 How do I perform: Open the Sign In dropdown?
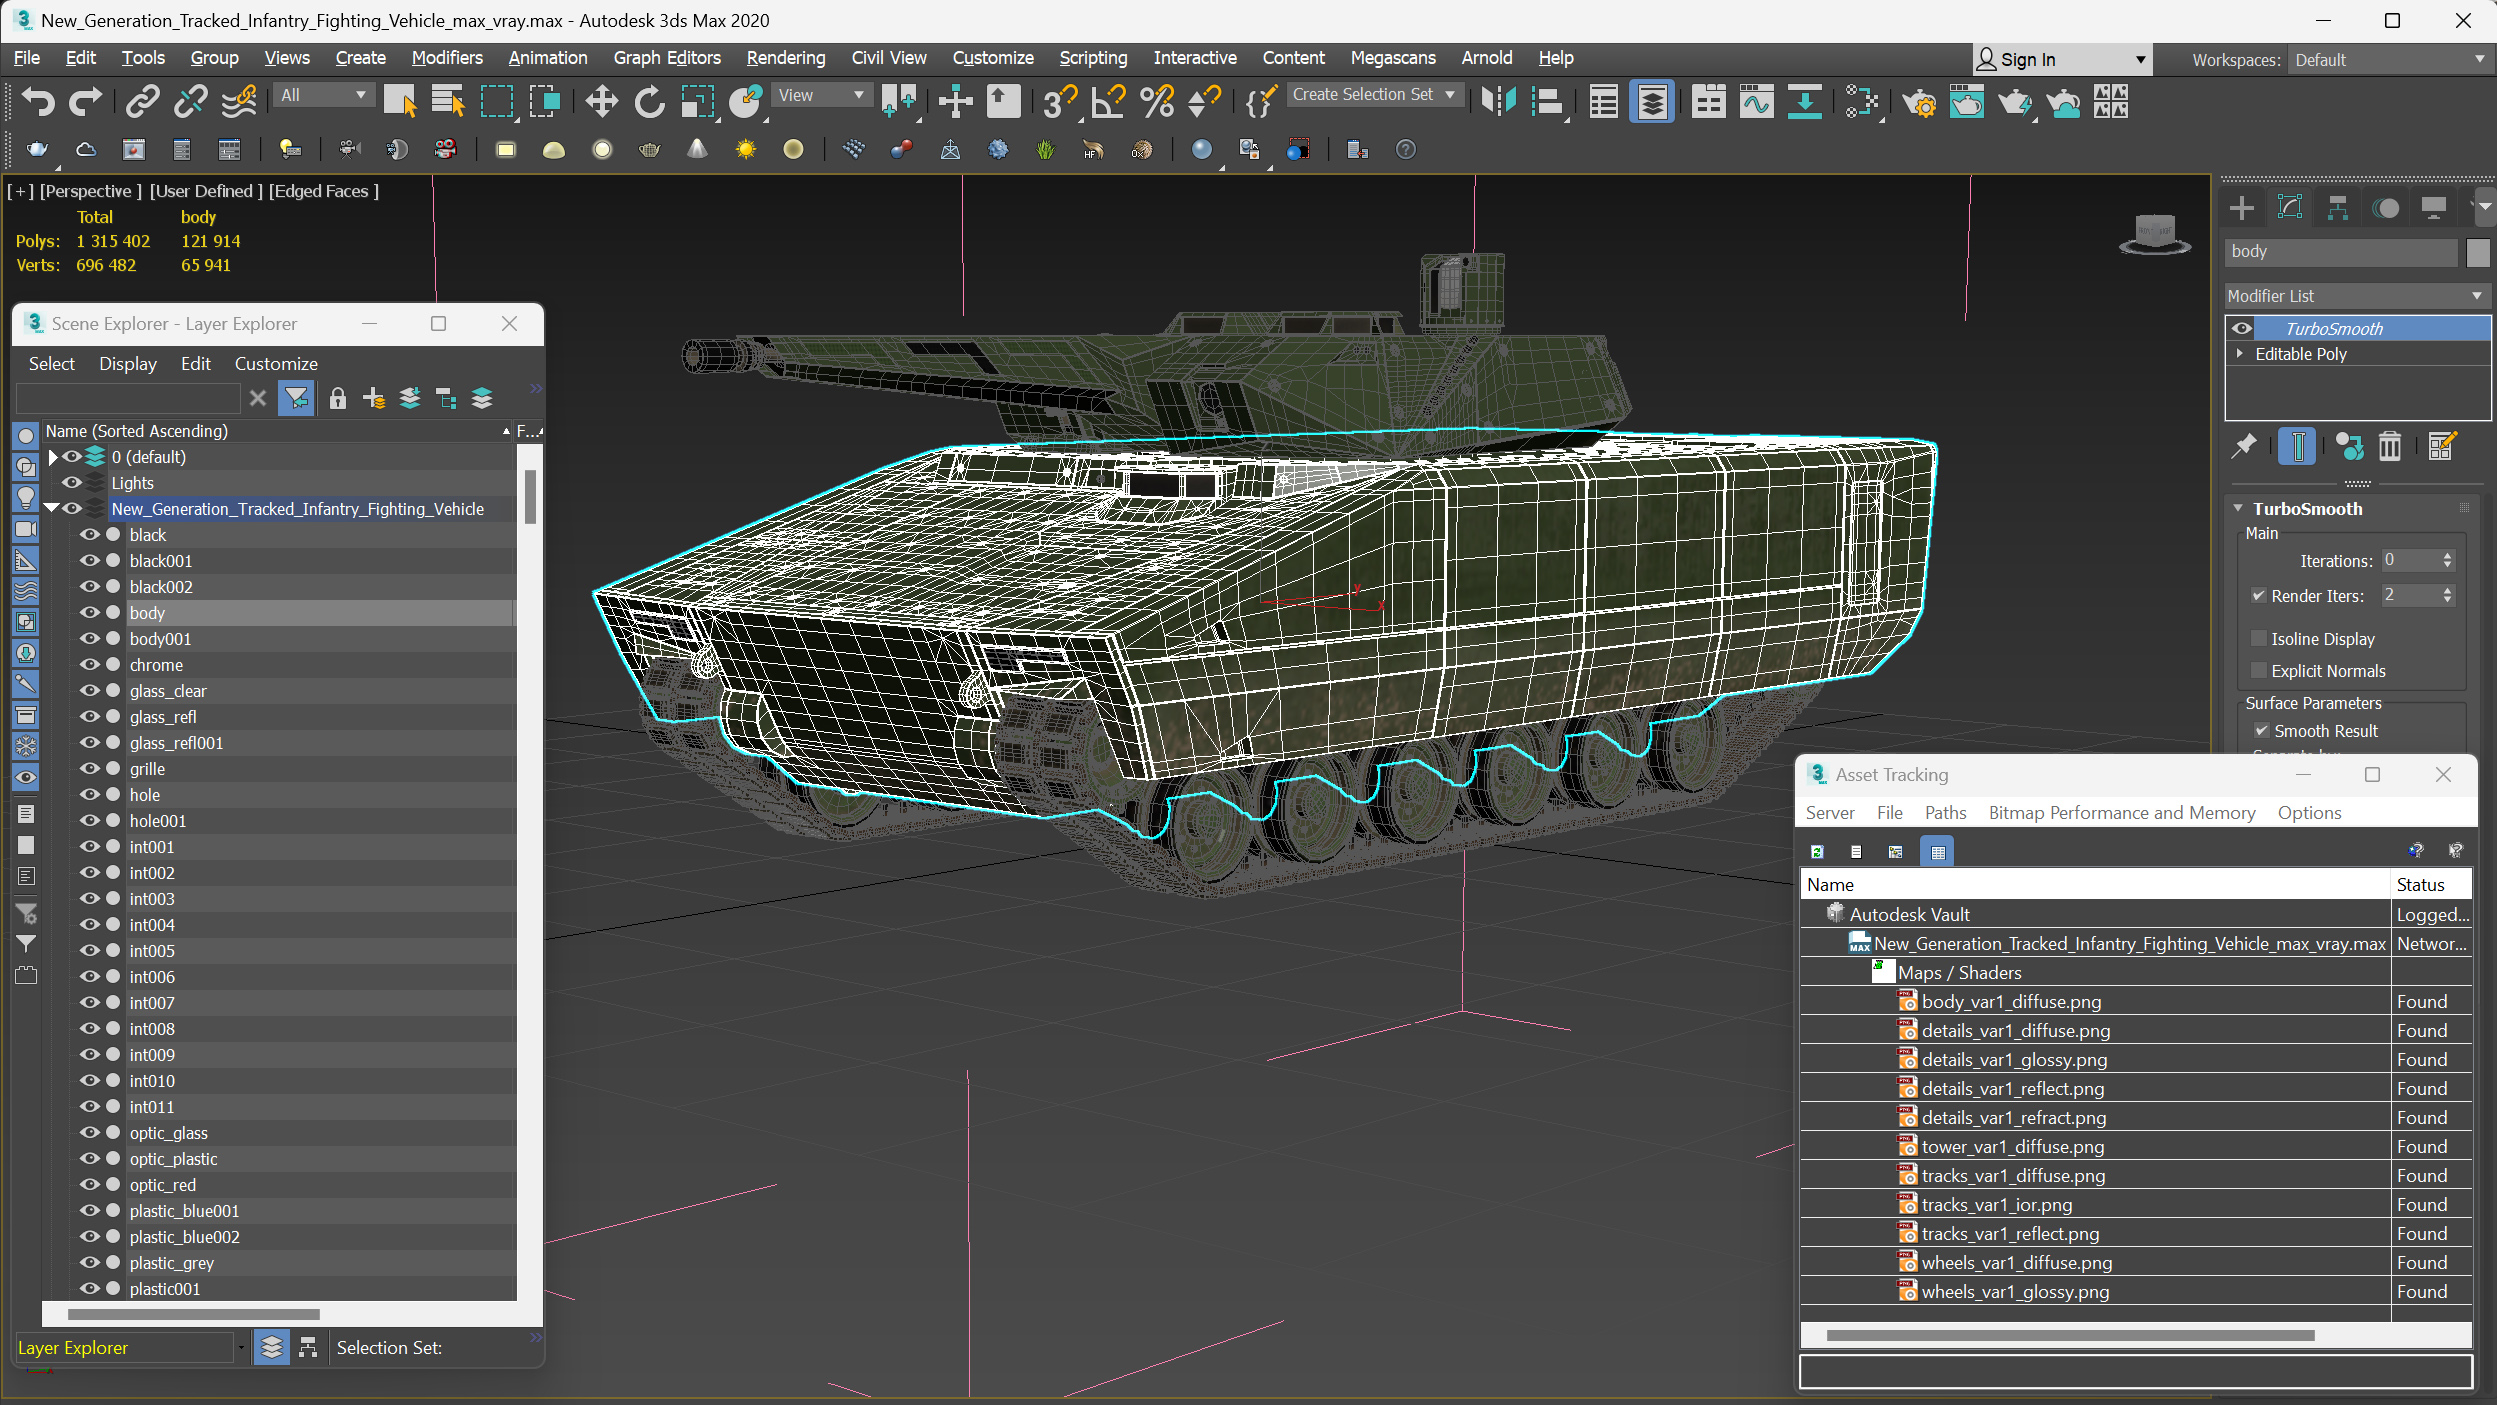tap(2060, 59)
